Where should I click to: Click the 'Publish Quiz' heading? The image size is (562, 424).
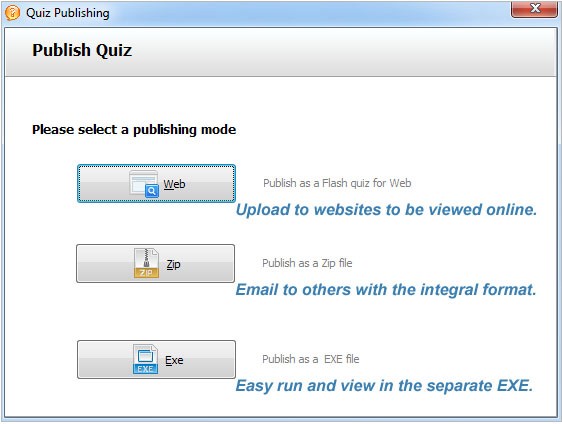pyautogui.click(x=82, y=51)
